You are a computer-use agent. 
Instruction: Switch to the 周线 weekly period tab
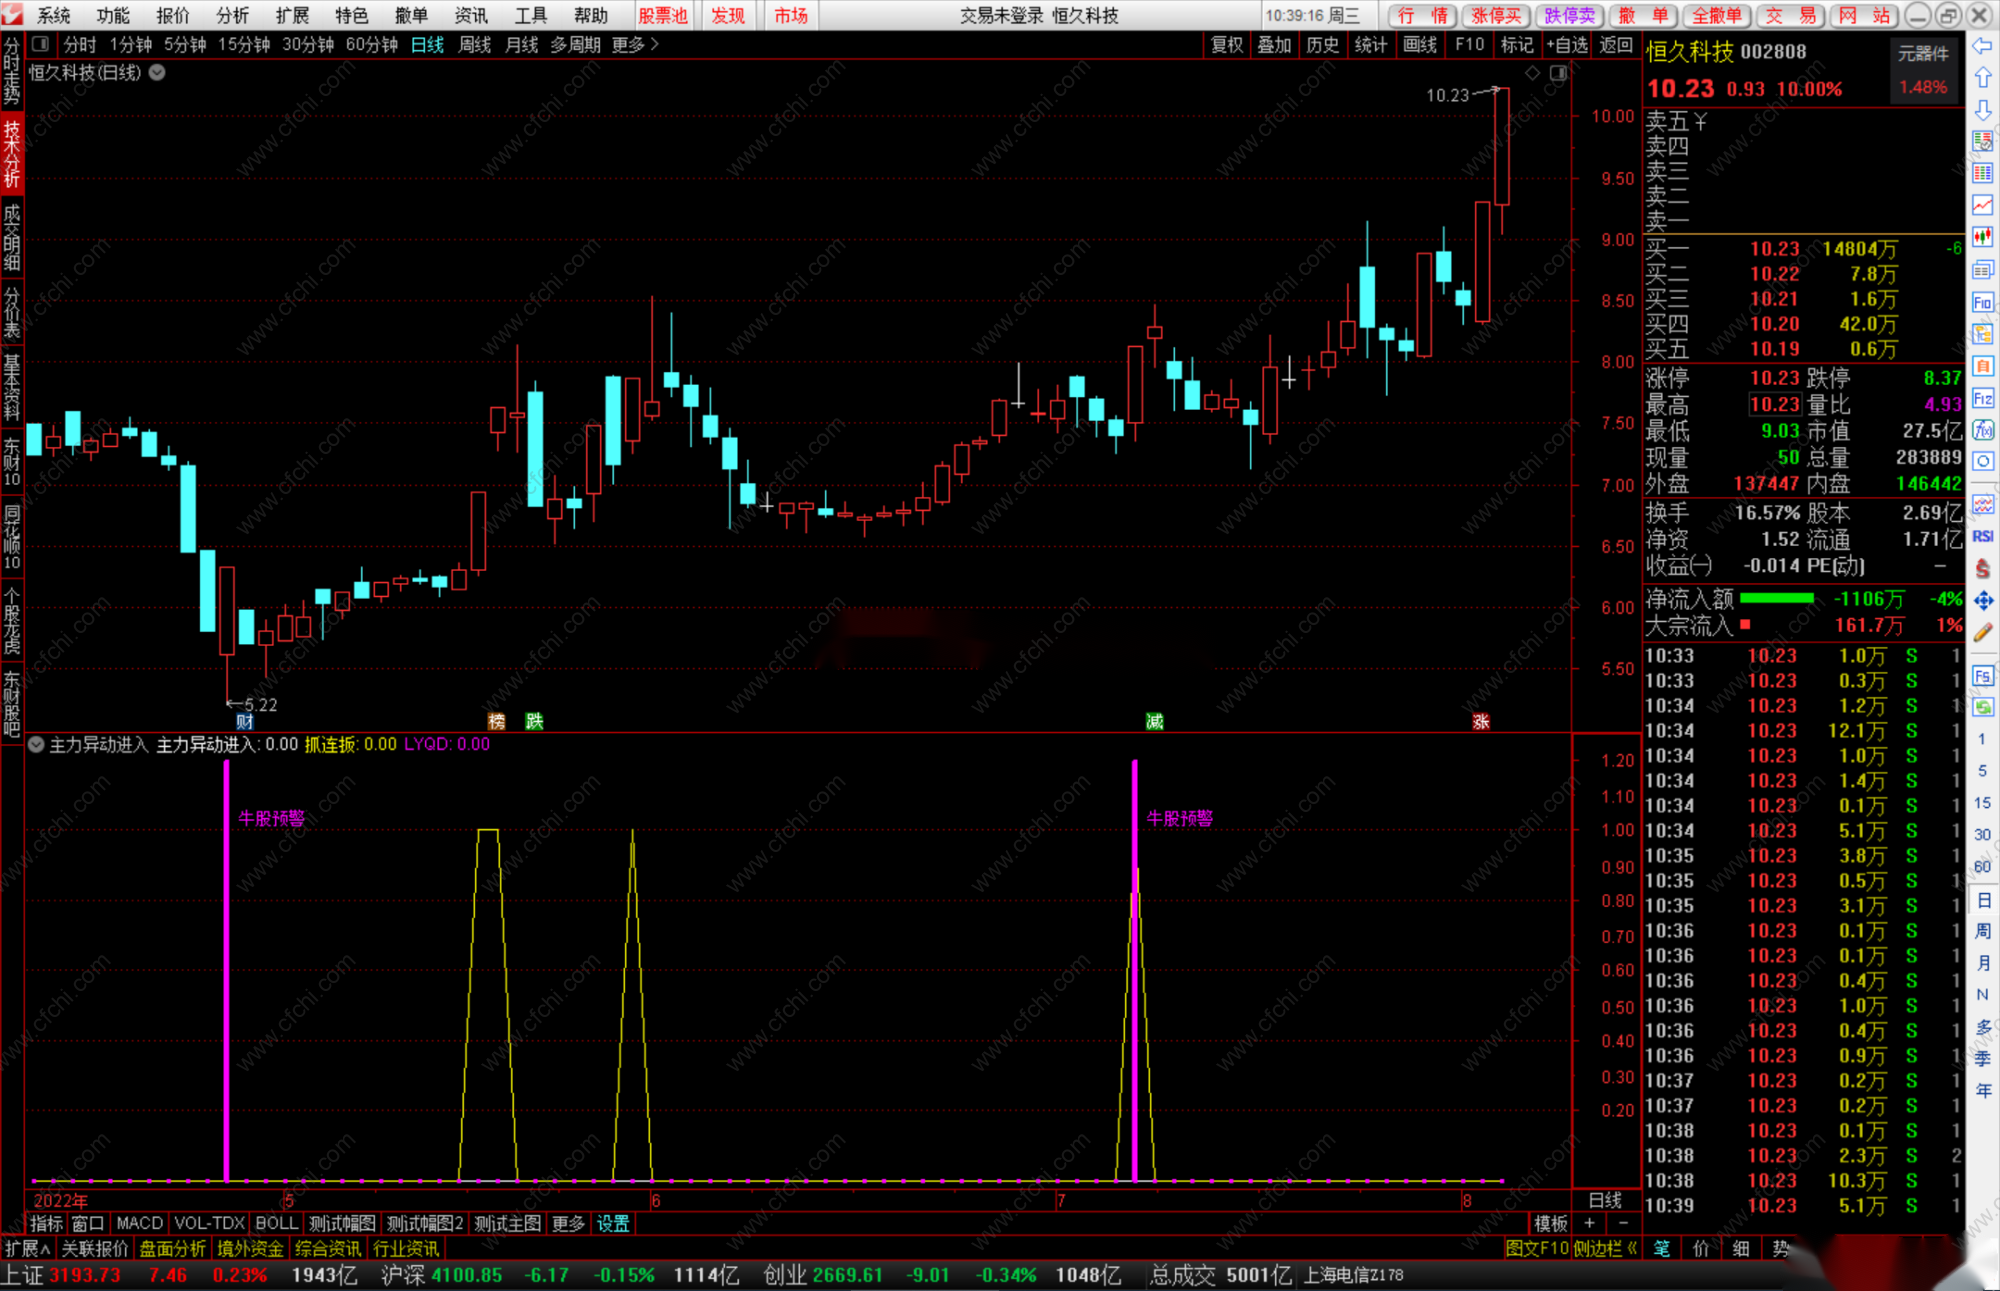pyautogui.click(x=474, y=44)
